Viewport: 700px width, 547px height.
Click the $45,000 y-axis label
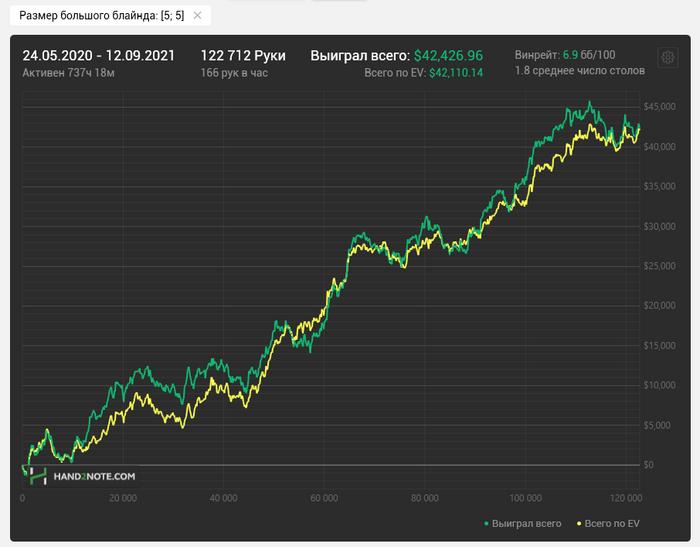tap(659, 107)
